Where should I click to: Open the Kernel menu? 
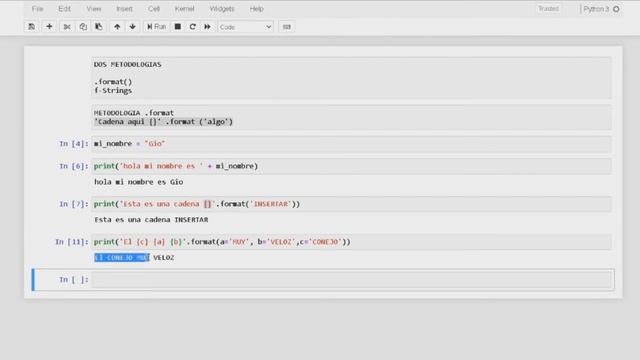(184, 9)
